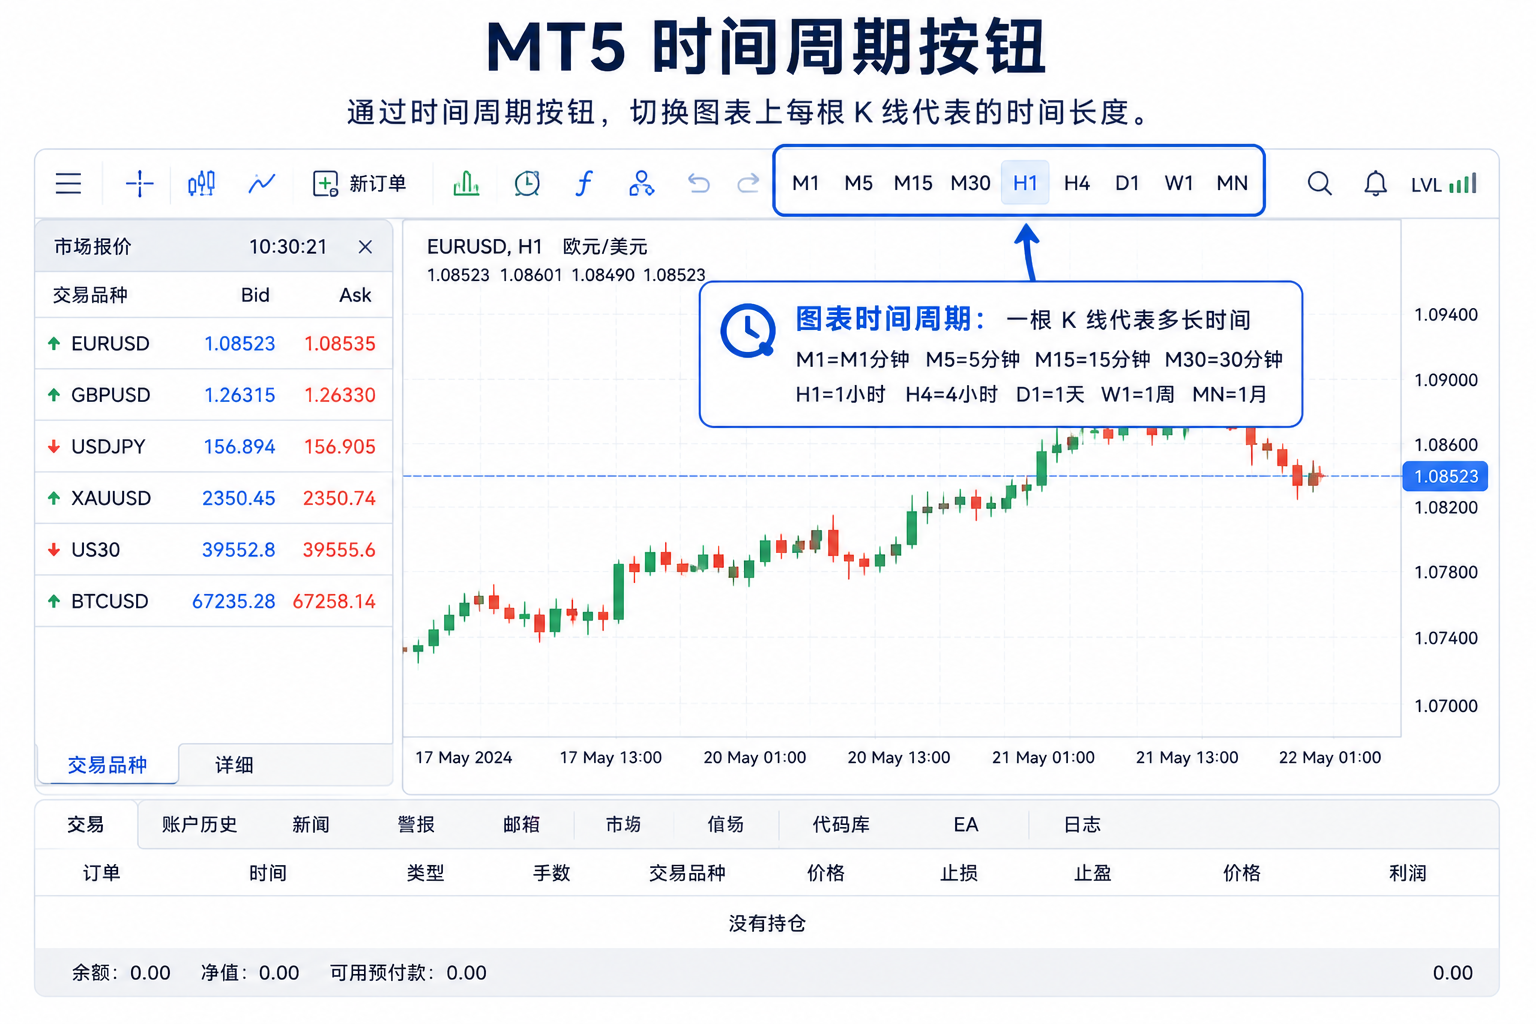
Task: Click the clock timeframe icon in toolbar
Action: [x=527, y=184]
